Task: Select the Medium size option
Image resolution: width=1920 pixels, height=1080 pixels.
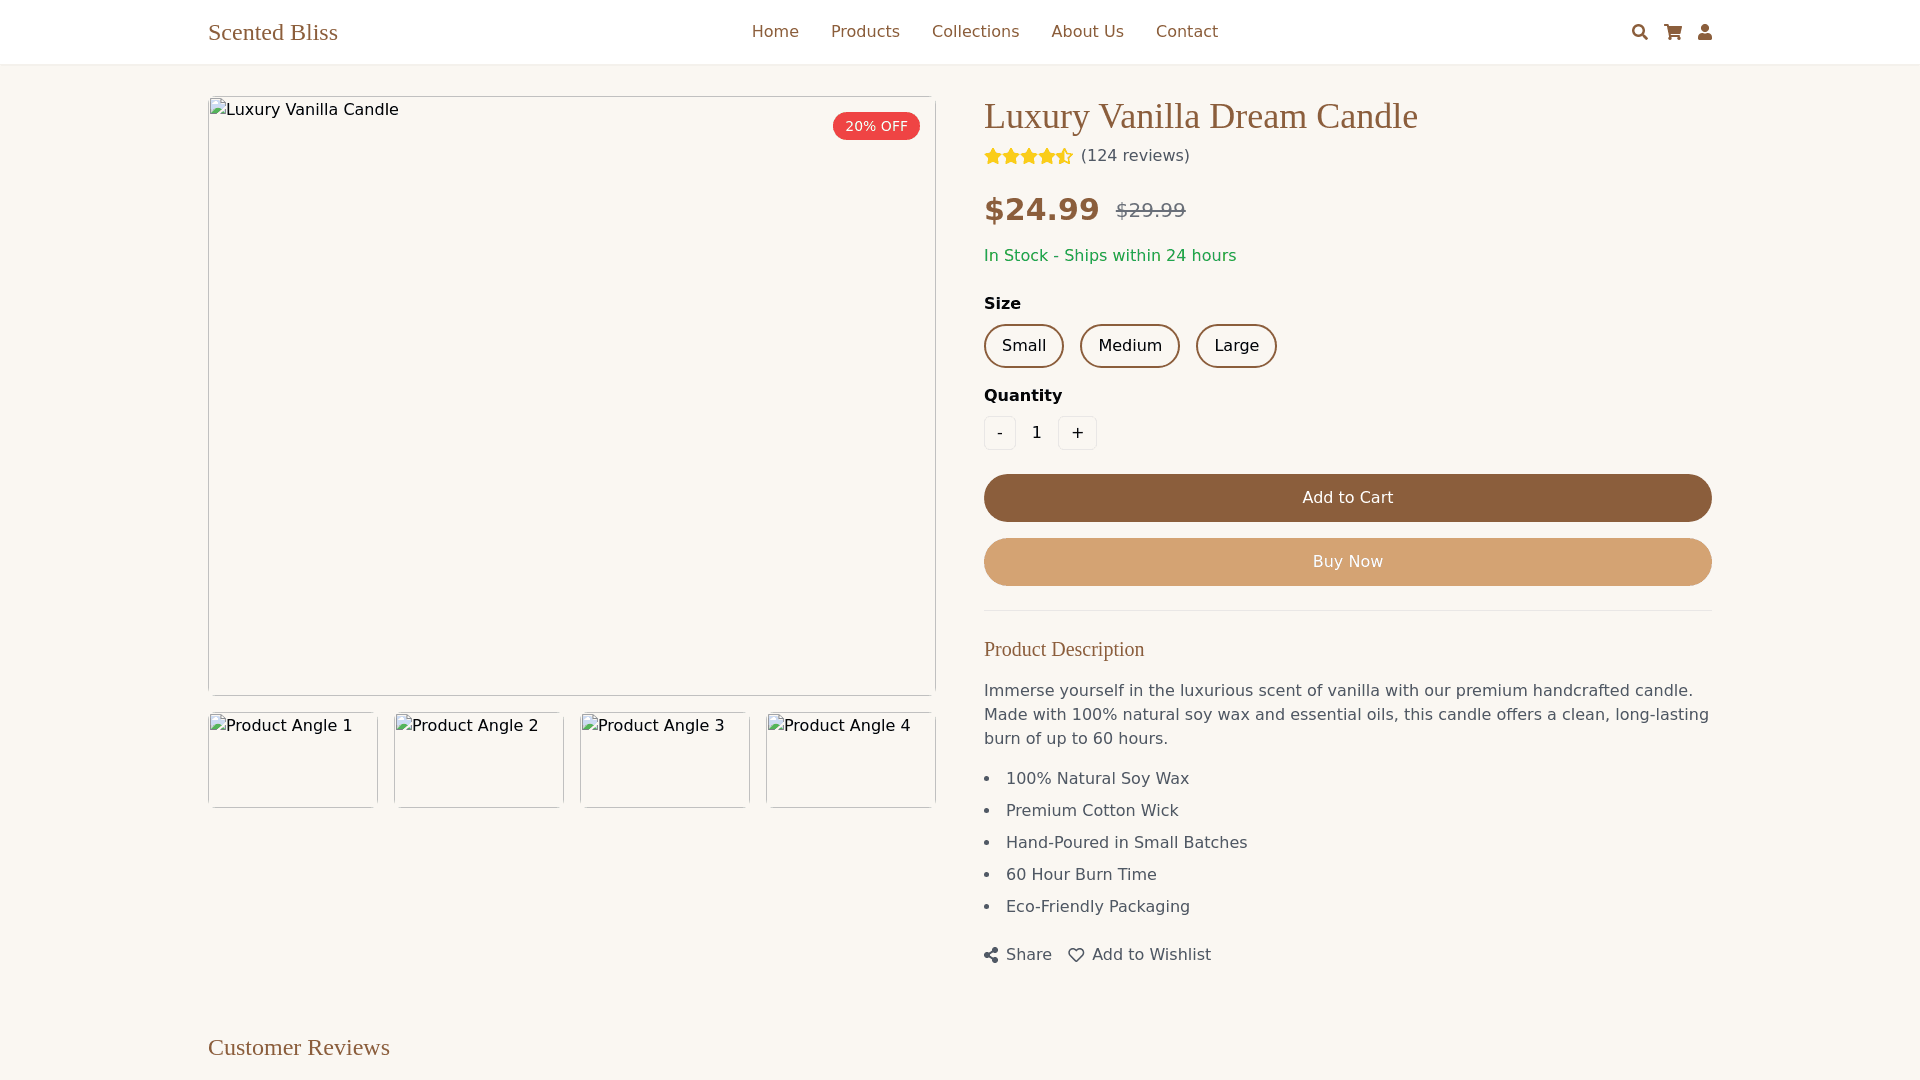Action: click(1129, 346)
